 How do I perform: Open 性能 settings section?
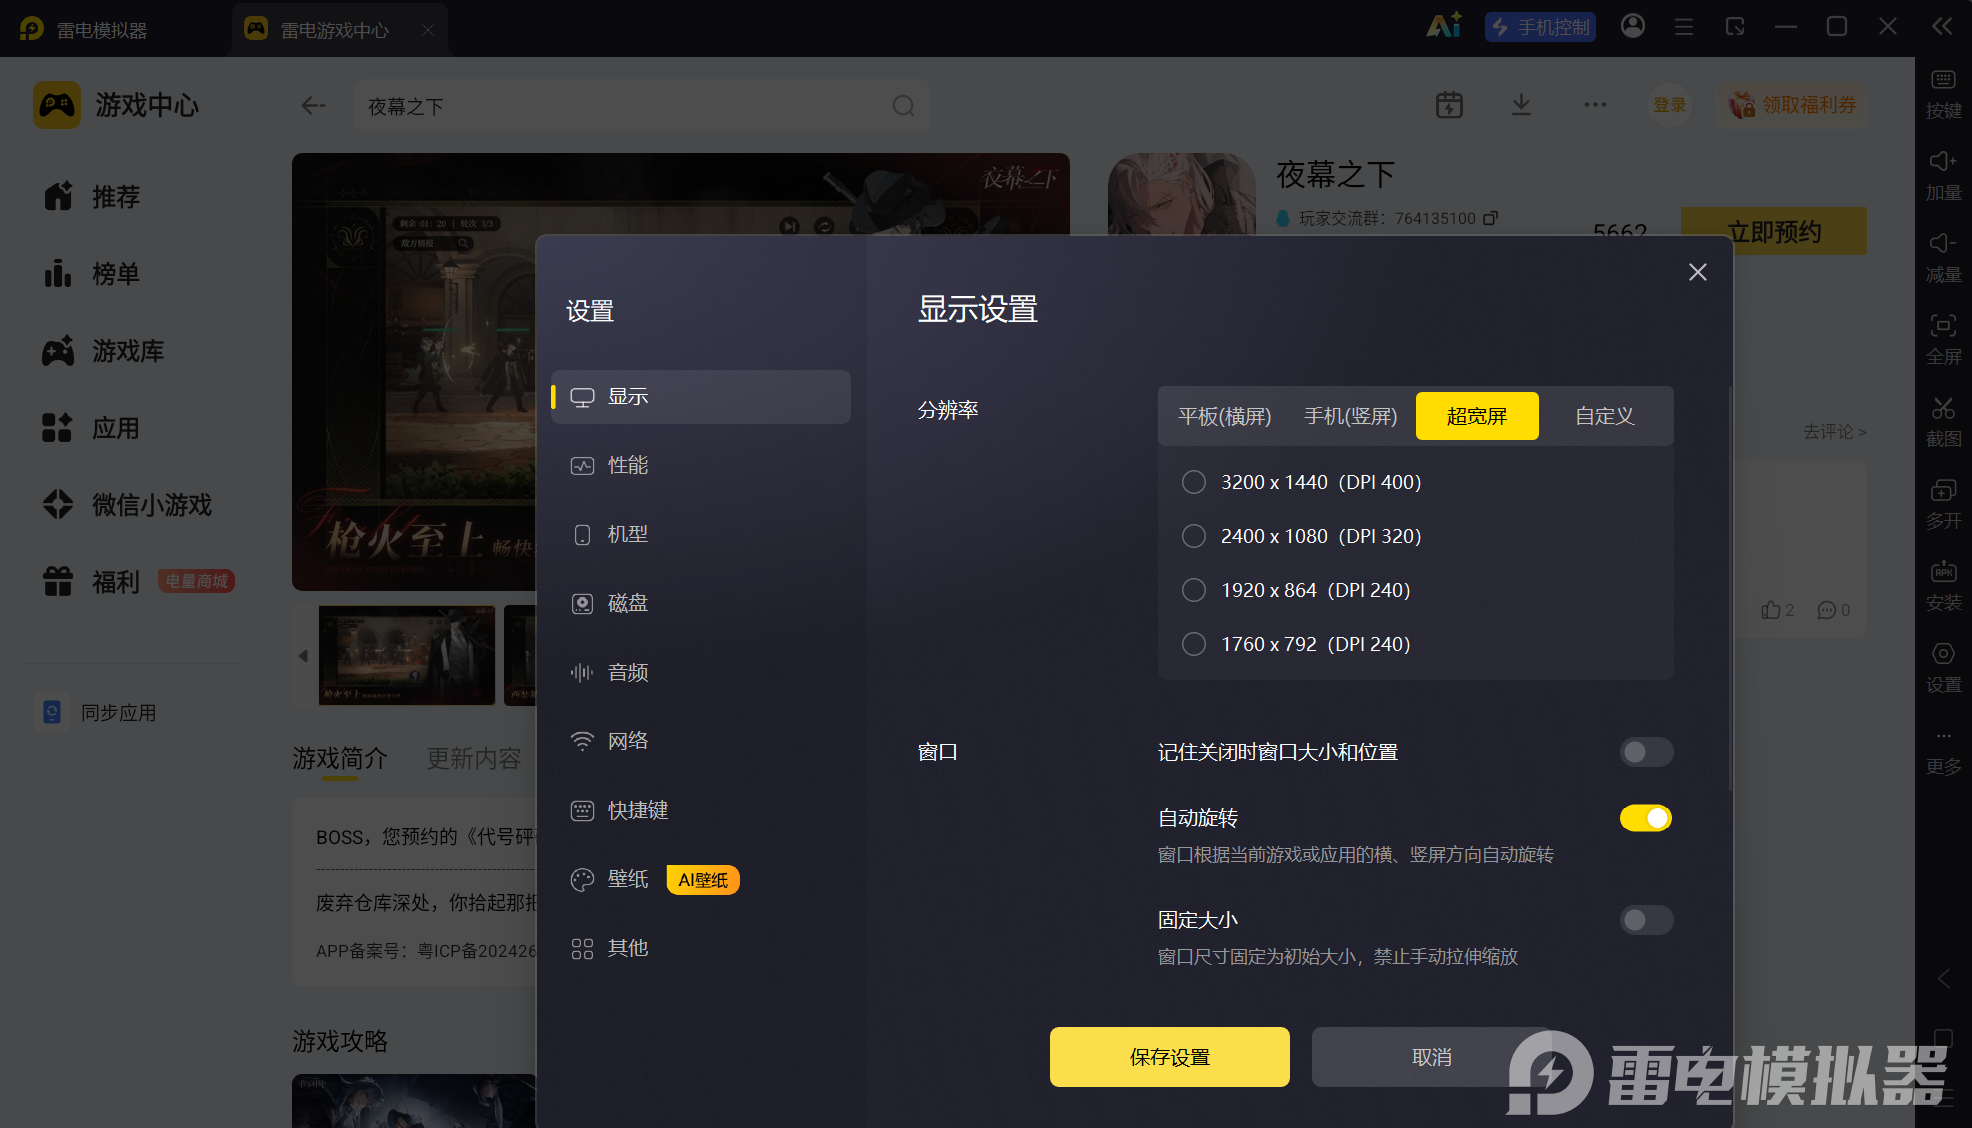701,466
